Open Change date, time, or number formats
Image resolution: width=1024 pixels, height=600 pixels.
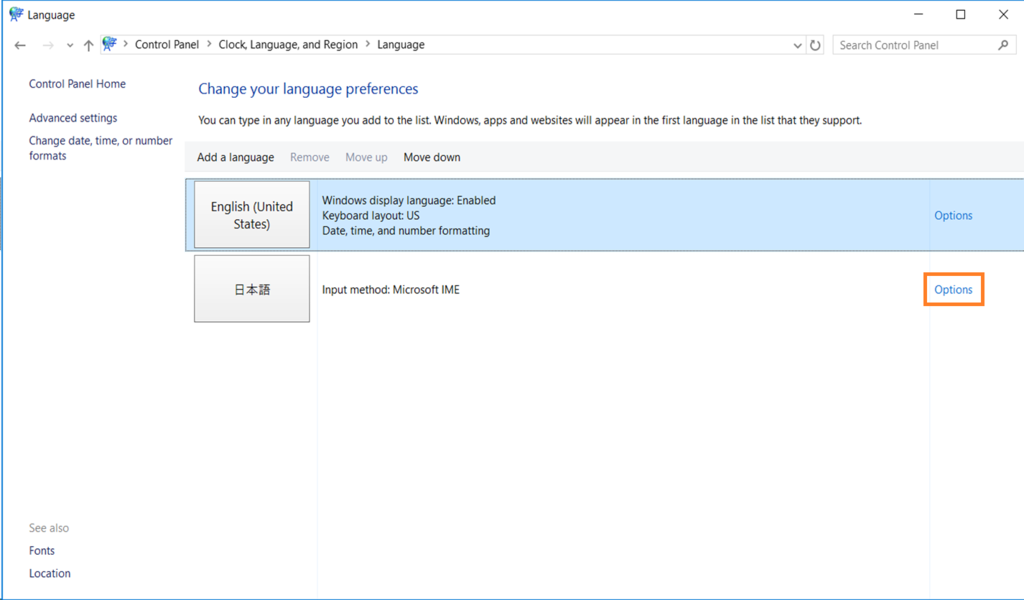click(101, 148)
